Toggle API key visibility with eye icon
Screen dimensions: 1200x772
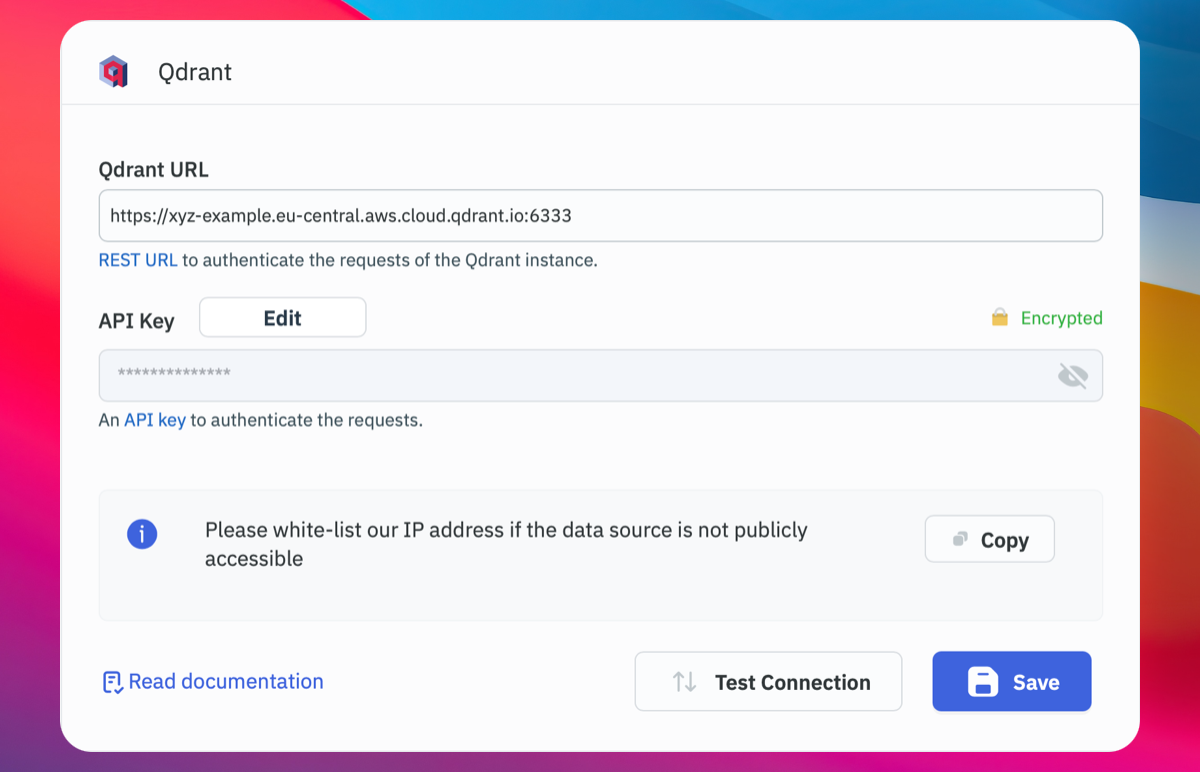coord(1072,376)
